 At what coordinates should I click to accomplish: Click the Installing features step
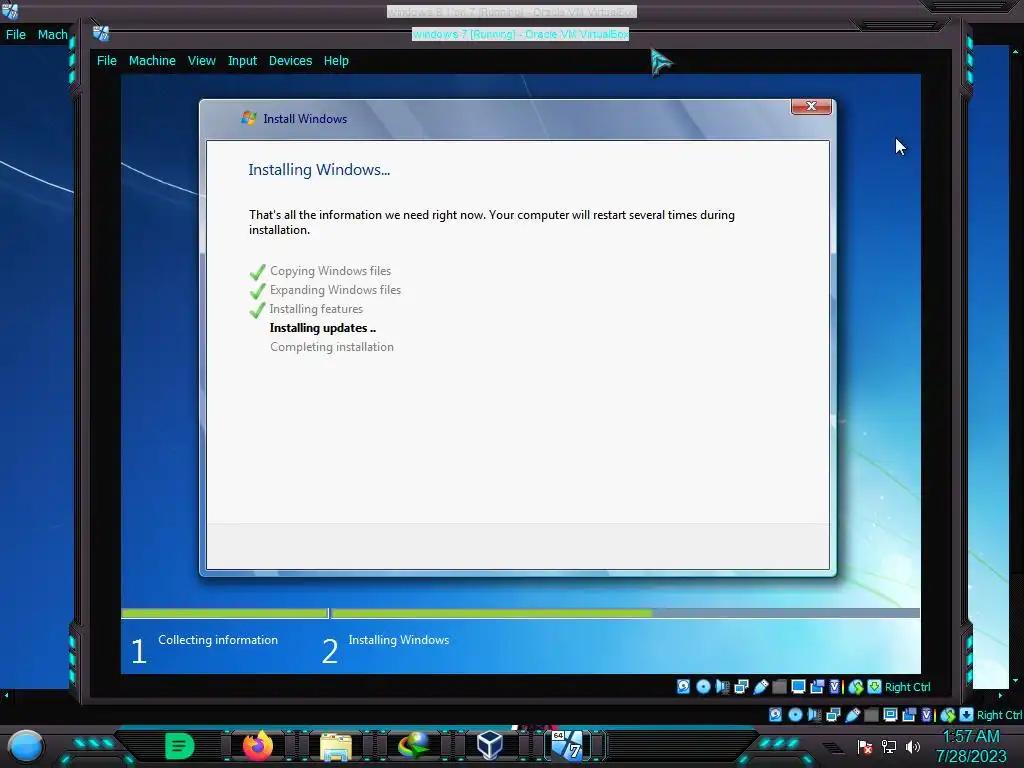pyautogui.click(x=316, y=309)
